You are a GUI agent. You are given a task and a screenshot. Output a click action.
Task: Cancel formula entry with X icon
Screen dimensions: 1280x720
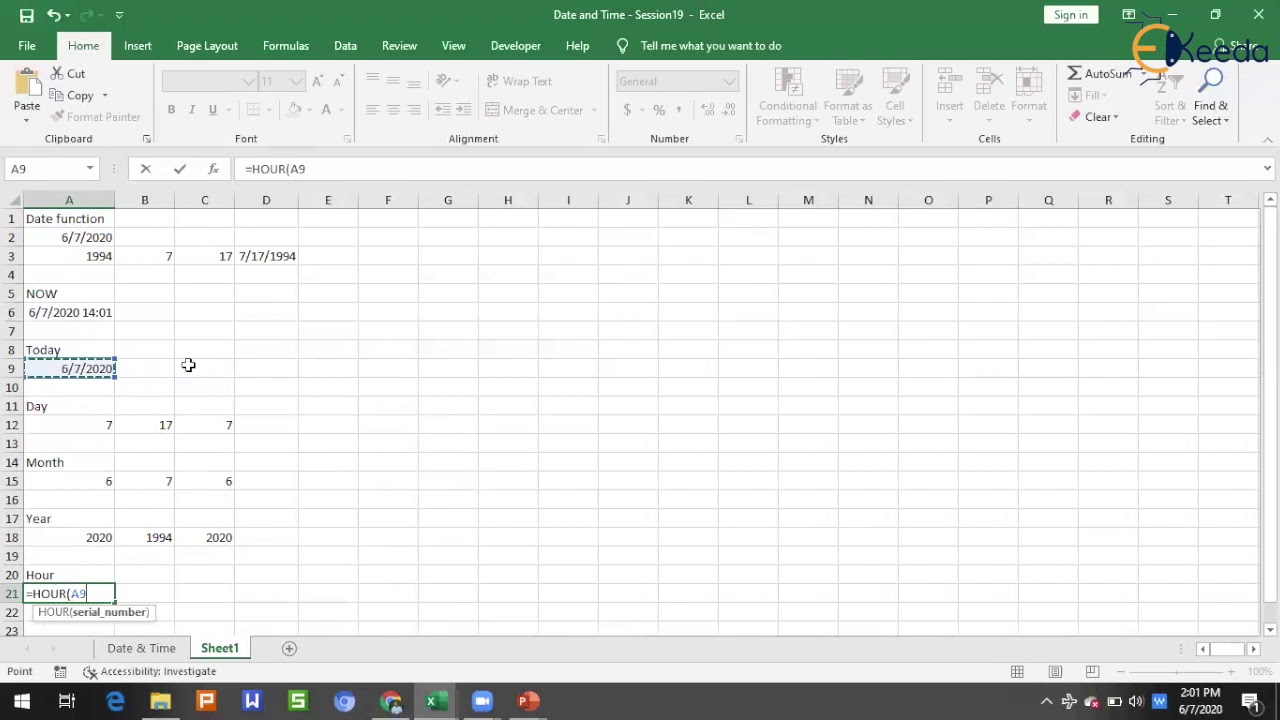tap(146, 169)
